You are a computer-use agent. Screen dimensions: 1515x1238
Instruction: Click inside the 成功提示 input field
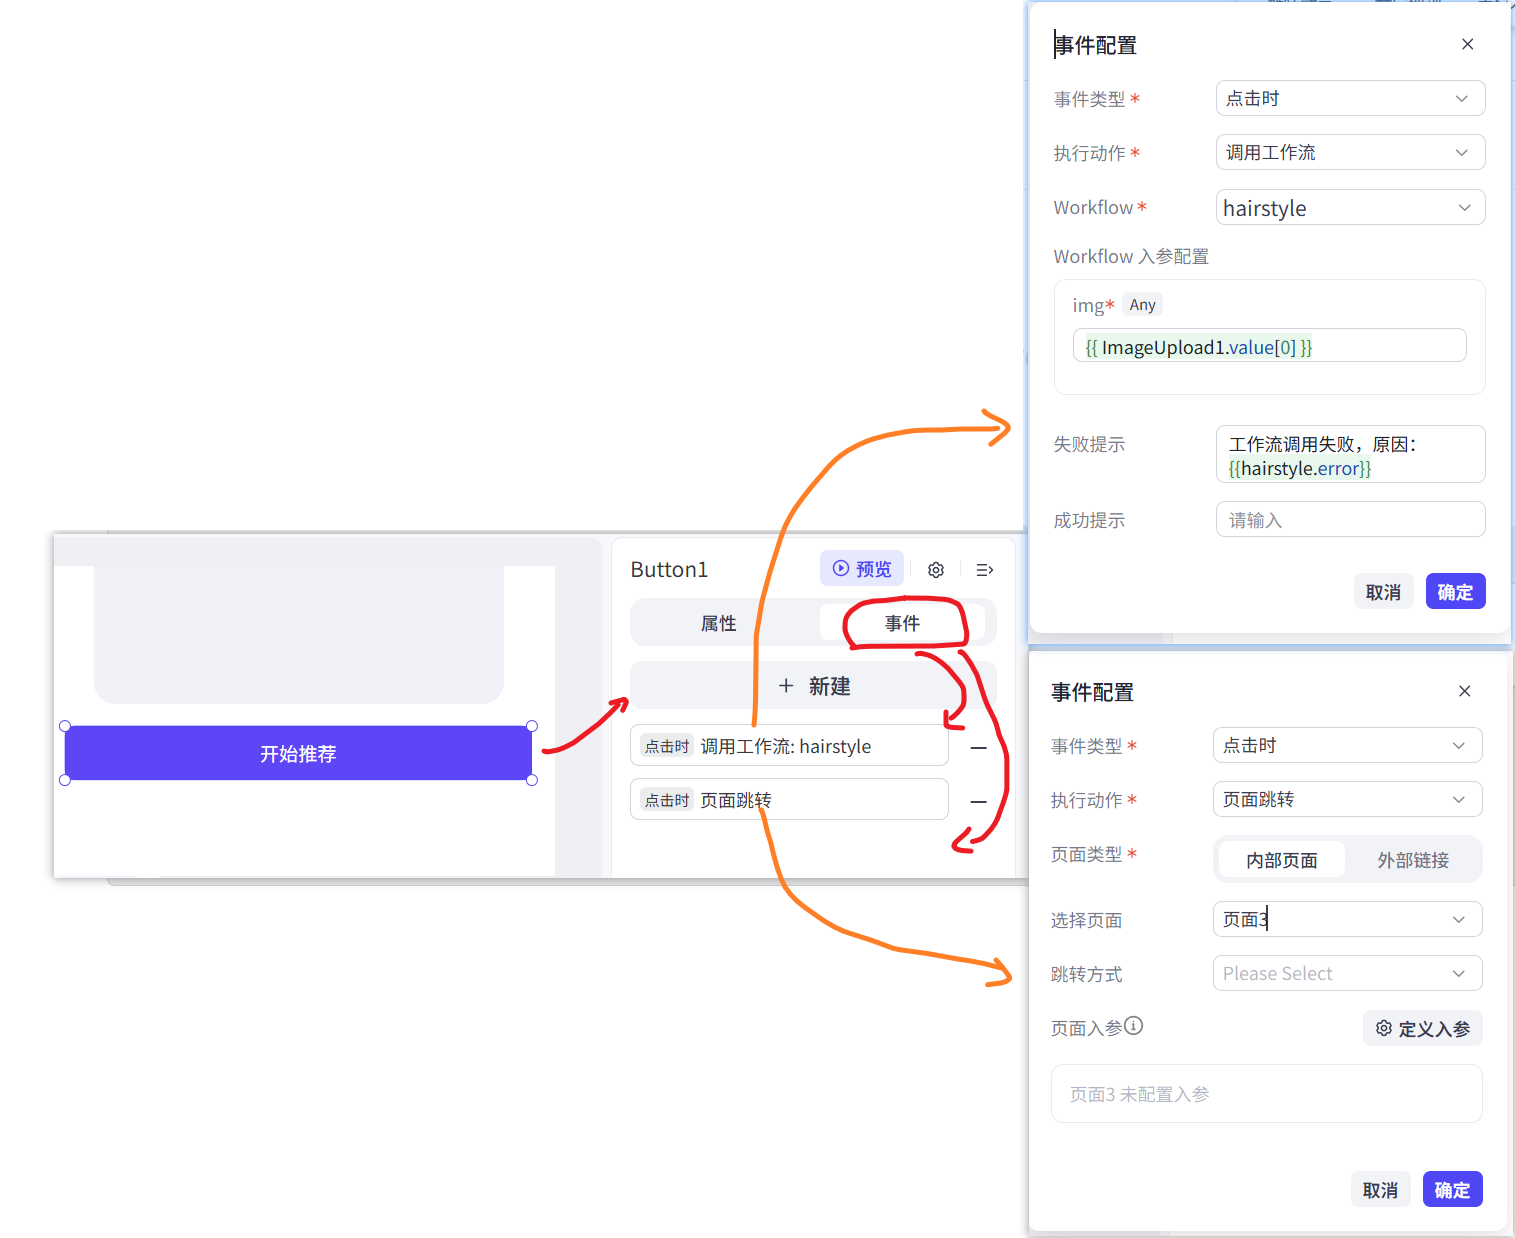(1349, 519)
